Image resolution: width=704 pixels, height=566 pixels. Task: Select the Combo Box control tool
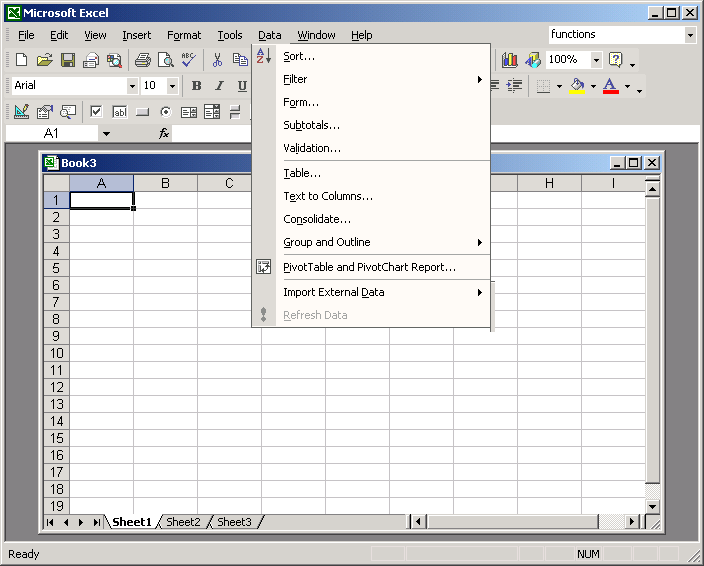[212, 111]
